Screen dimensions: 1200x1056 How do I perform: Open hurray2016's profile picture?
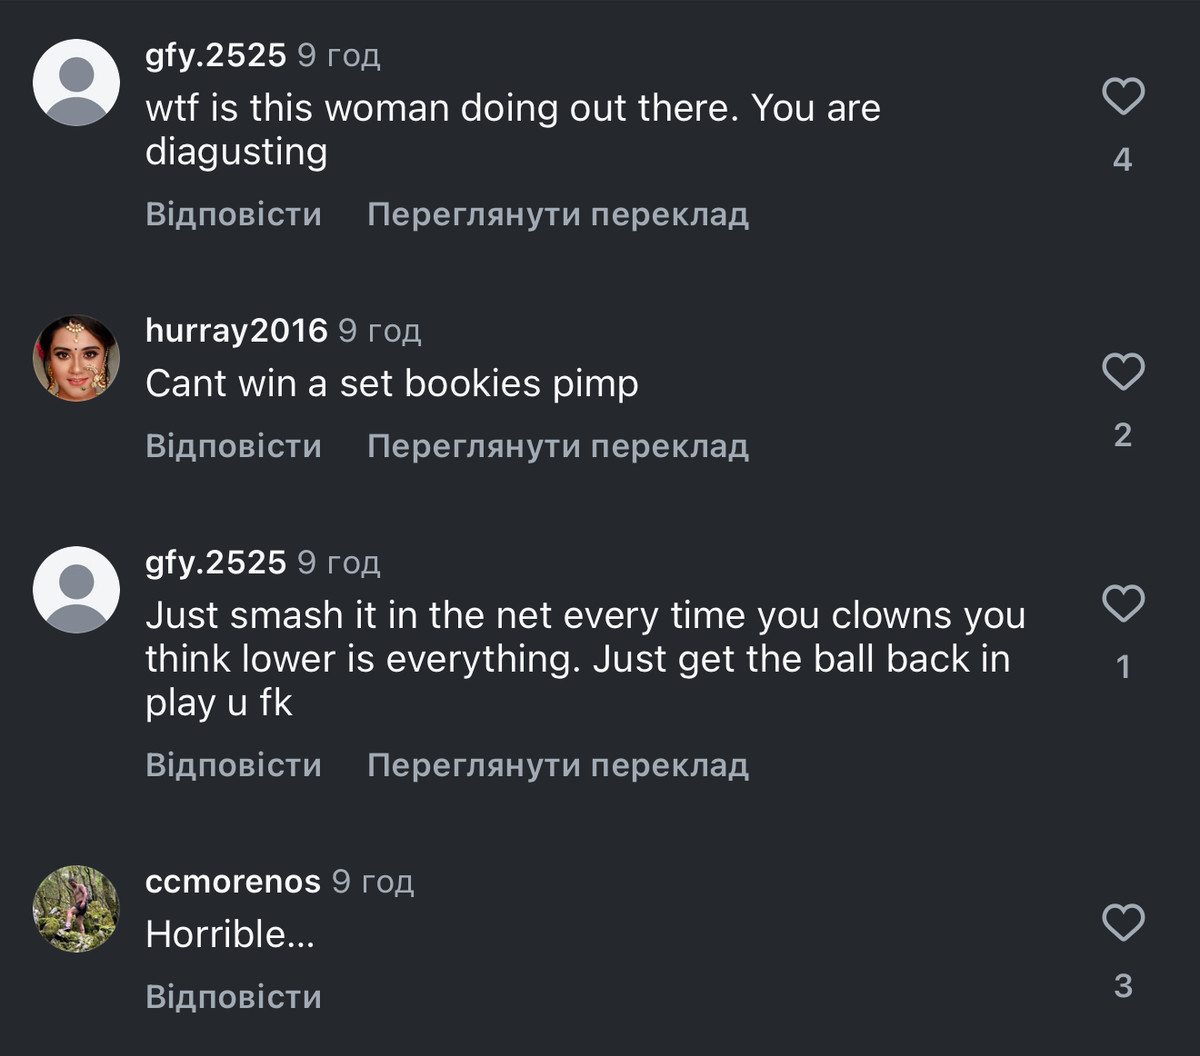click(76, 358)
